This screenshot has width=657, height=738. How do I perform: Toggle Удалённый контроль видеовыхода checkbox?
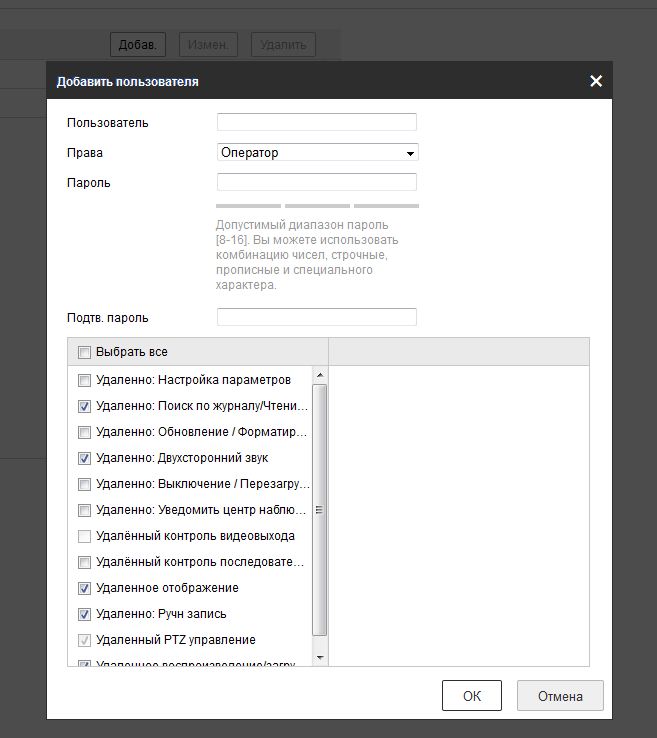84,536
